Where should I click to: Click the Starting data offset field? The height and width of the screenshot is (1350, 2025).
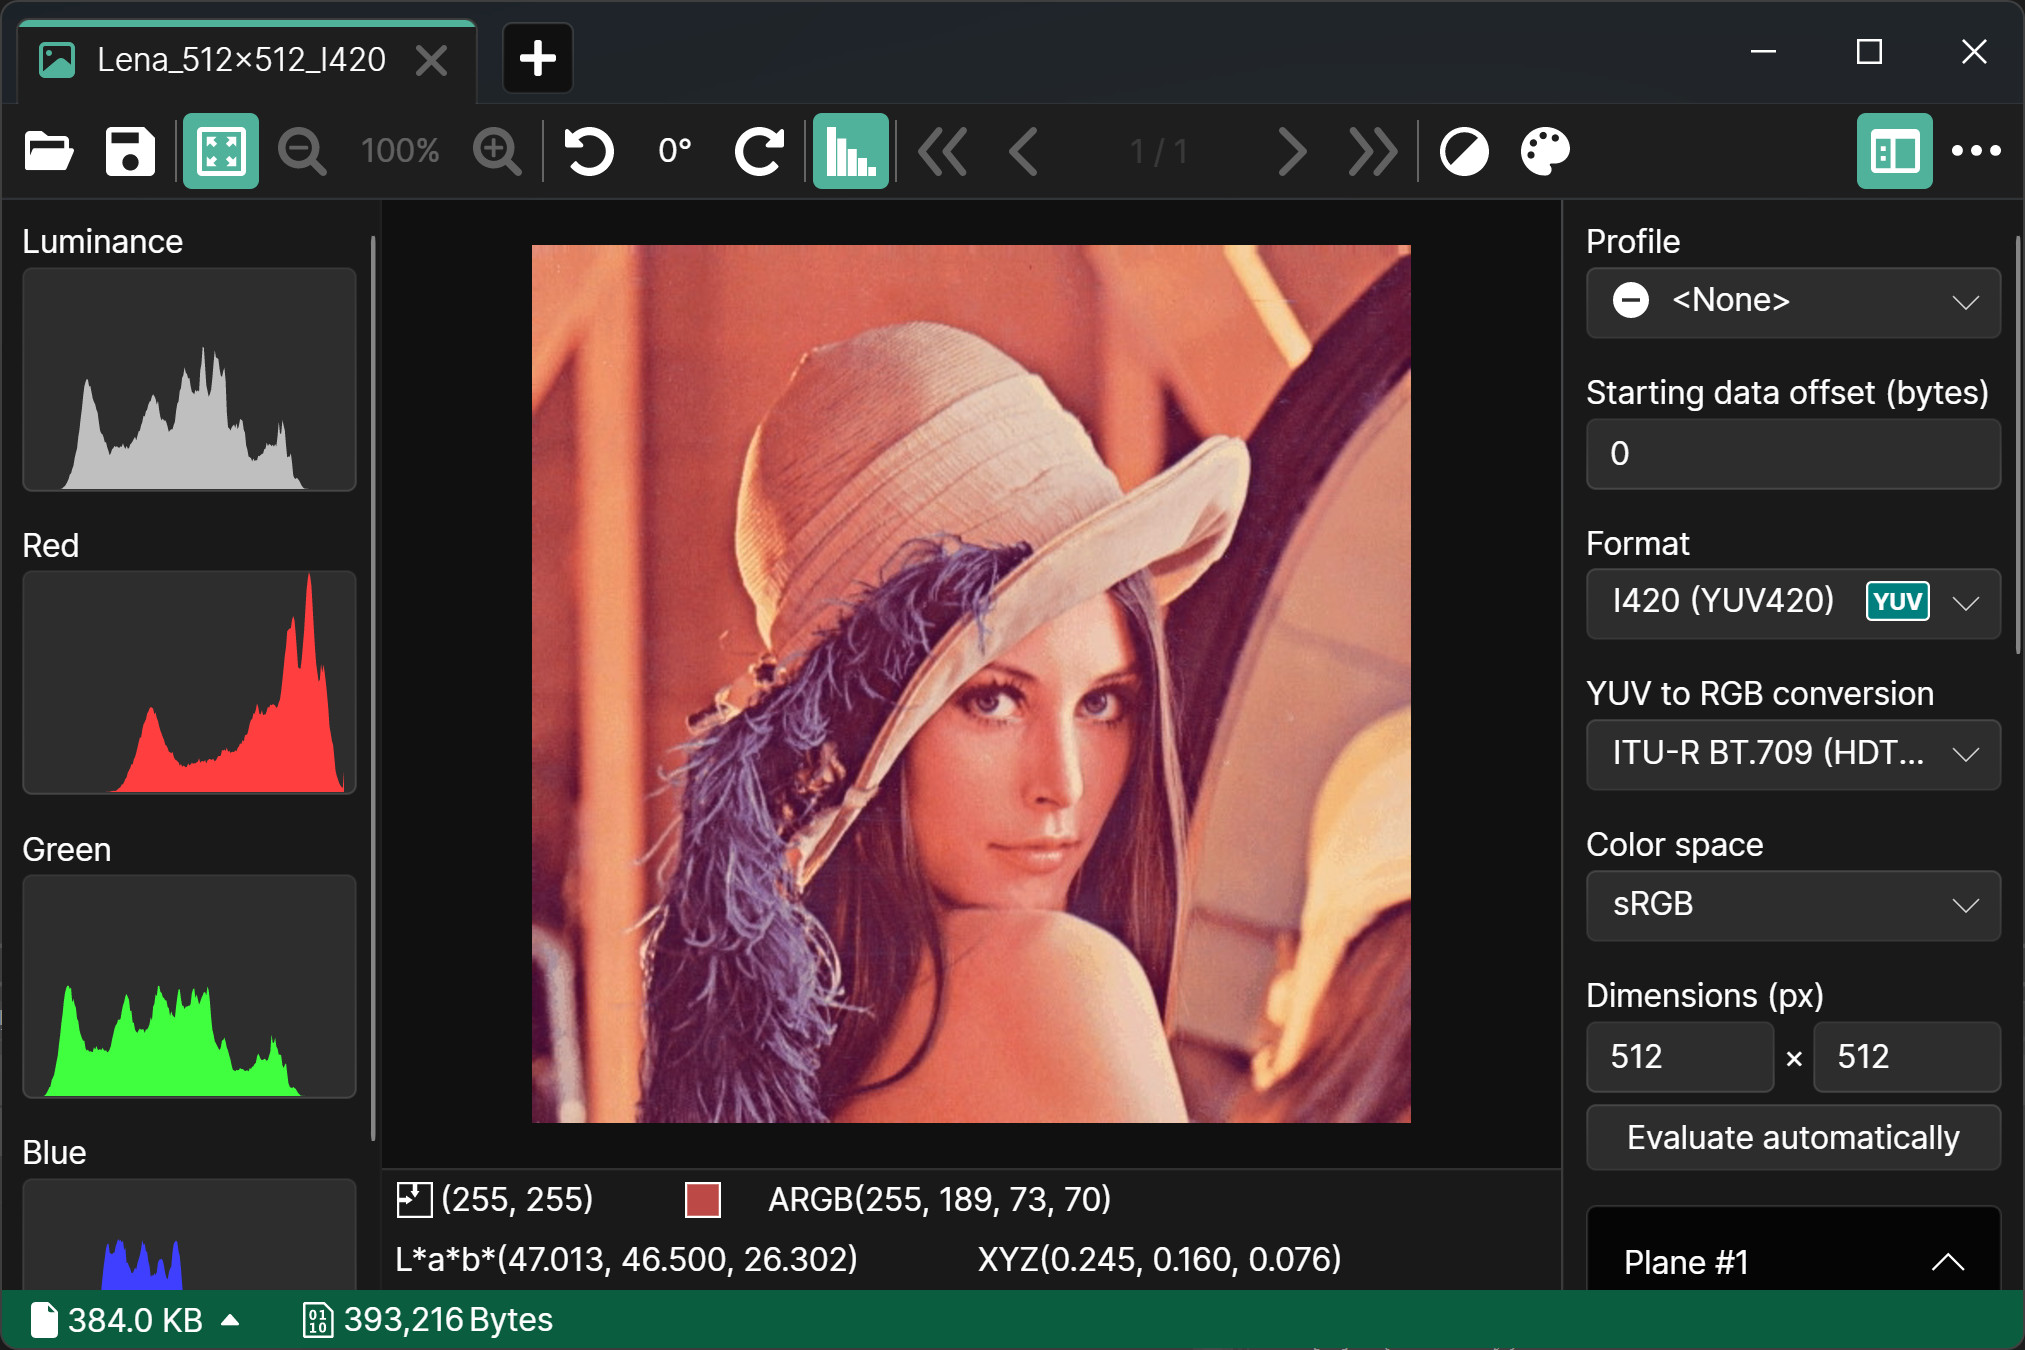(1793, 454)
